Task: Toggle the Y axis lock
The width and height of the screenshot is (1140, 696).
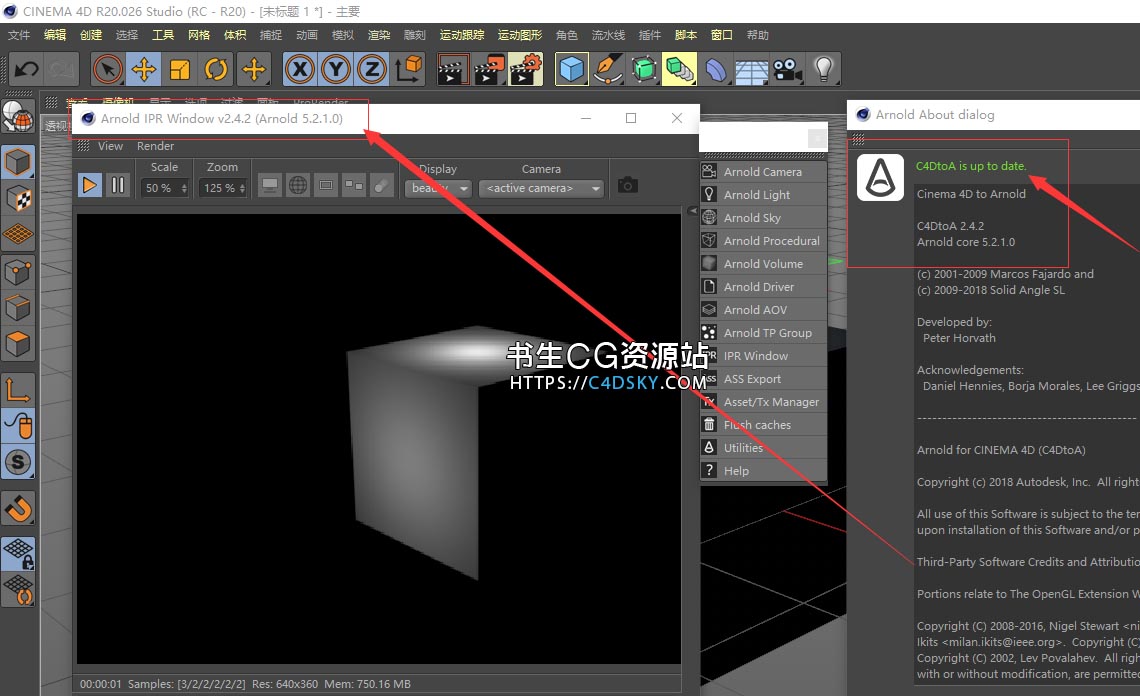Action: pos(336,69)
